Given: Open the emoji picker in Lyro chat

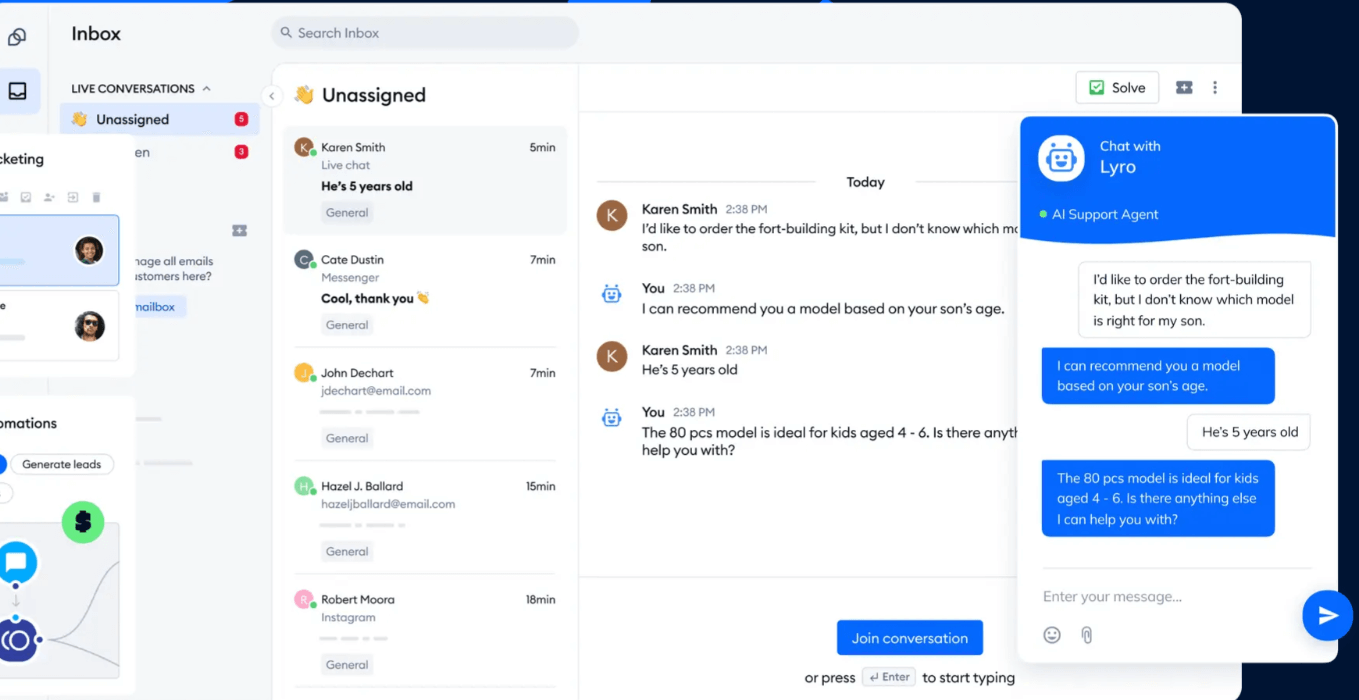Looking at the screenshot, I should [1052, 635].
